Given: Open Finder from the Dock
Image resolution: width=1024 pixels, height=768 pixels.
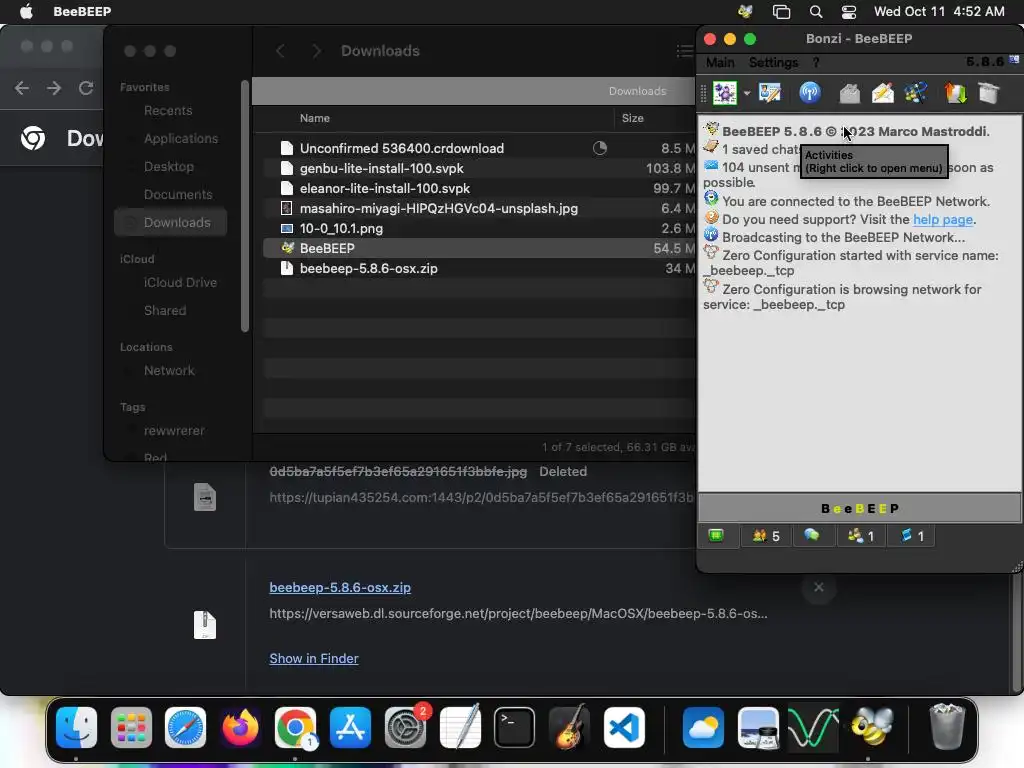Looking at the screenshot, I should click(x=76, y=728).
